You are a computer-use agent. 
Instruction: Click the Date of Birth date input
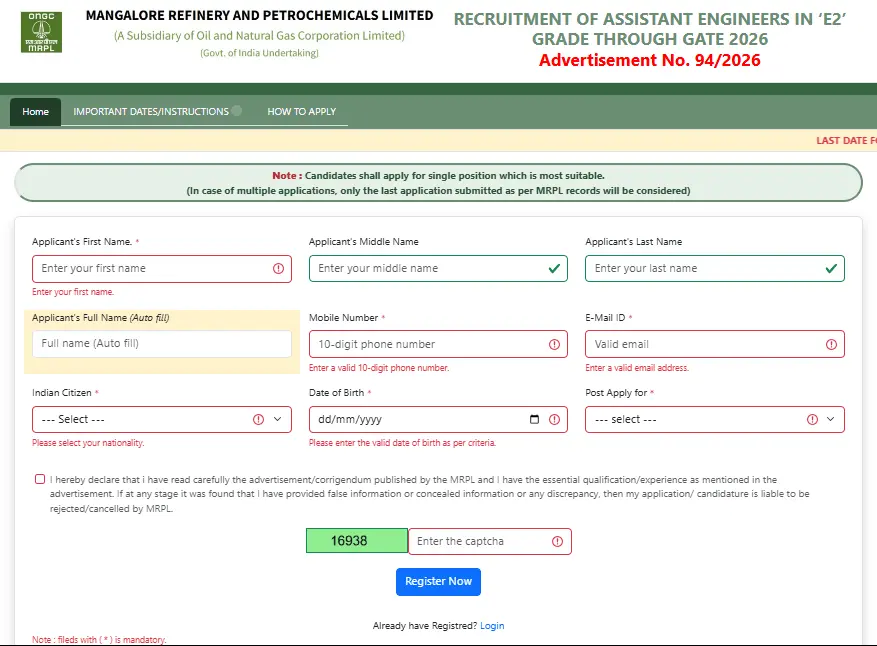pos(438,419)
